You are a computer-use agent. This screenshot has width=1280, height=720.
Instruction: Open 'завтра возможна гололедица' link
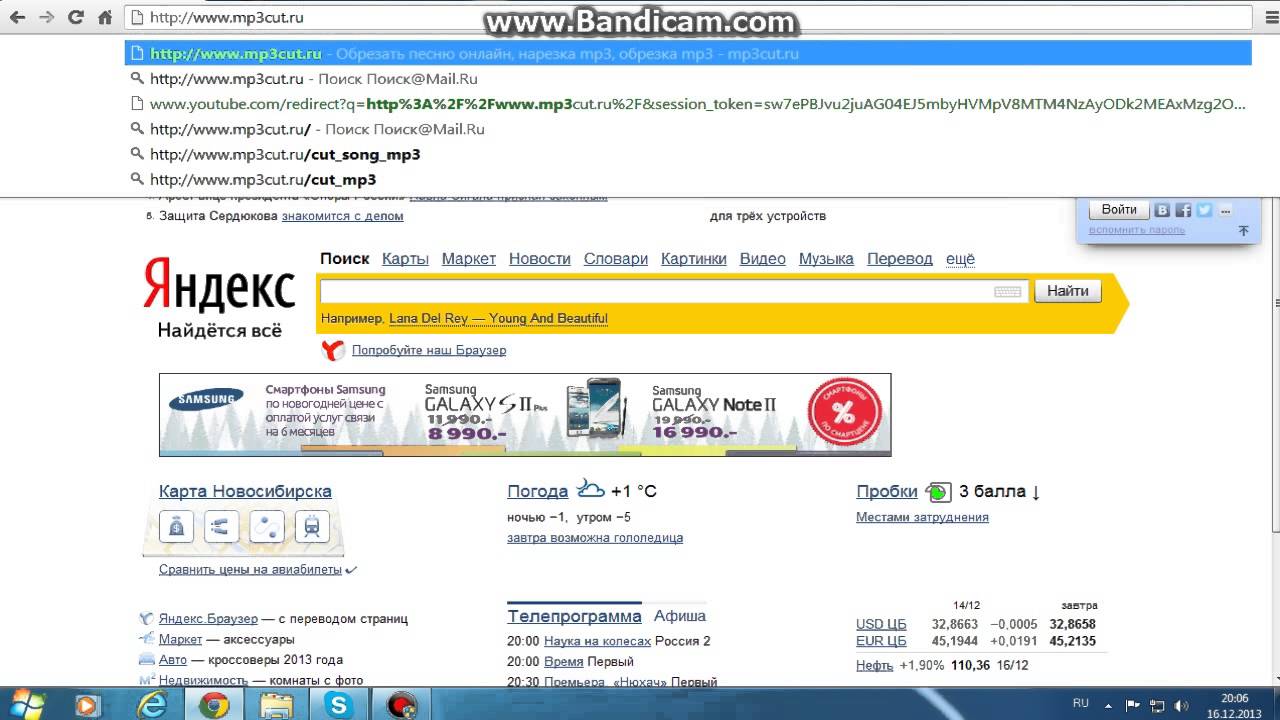point(595,538)
